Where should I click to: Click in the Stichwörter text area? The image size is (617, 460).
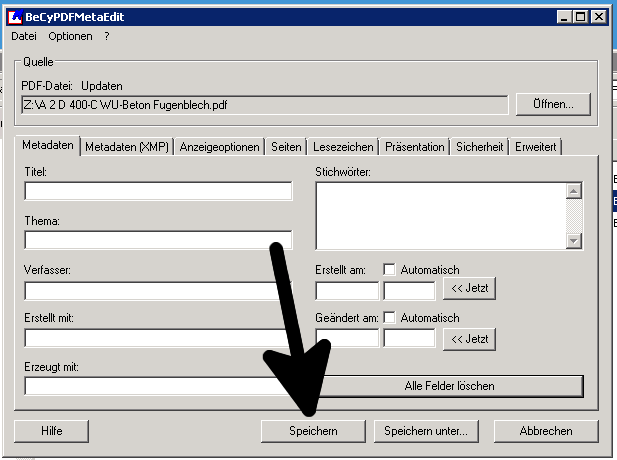pos(440,215)
